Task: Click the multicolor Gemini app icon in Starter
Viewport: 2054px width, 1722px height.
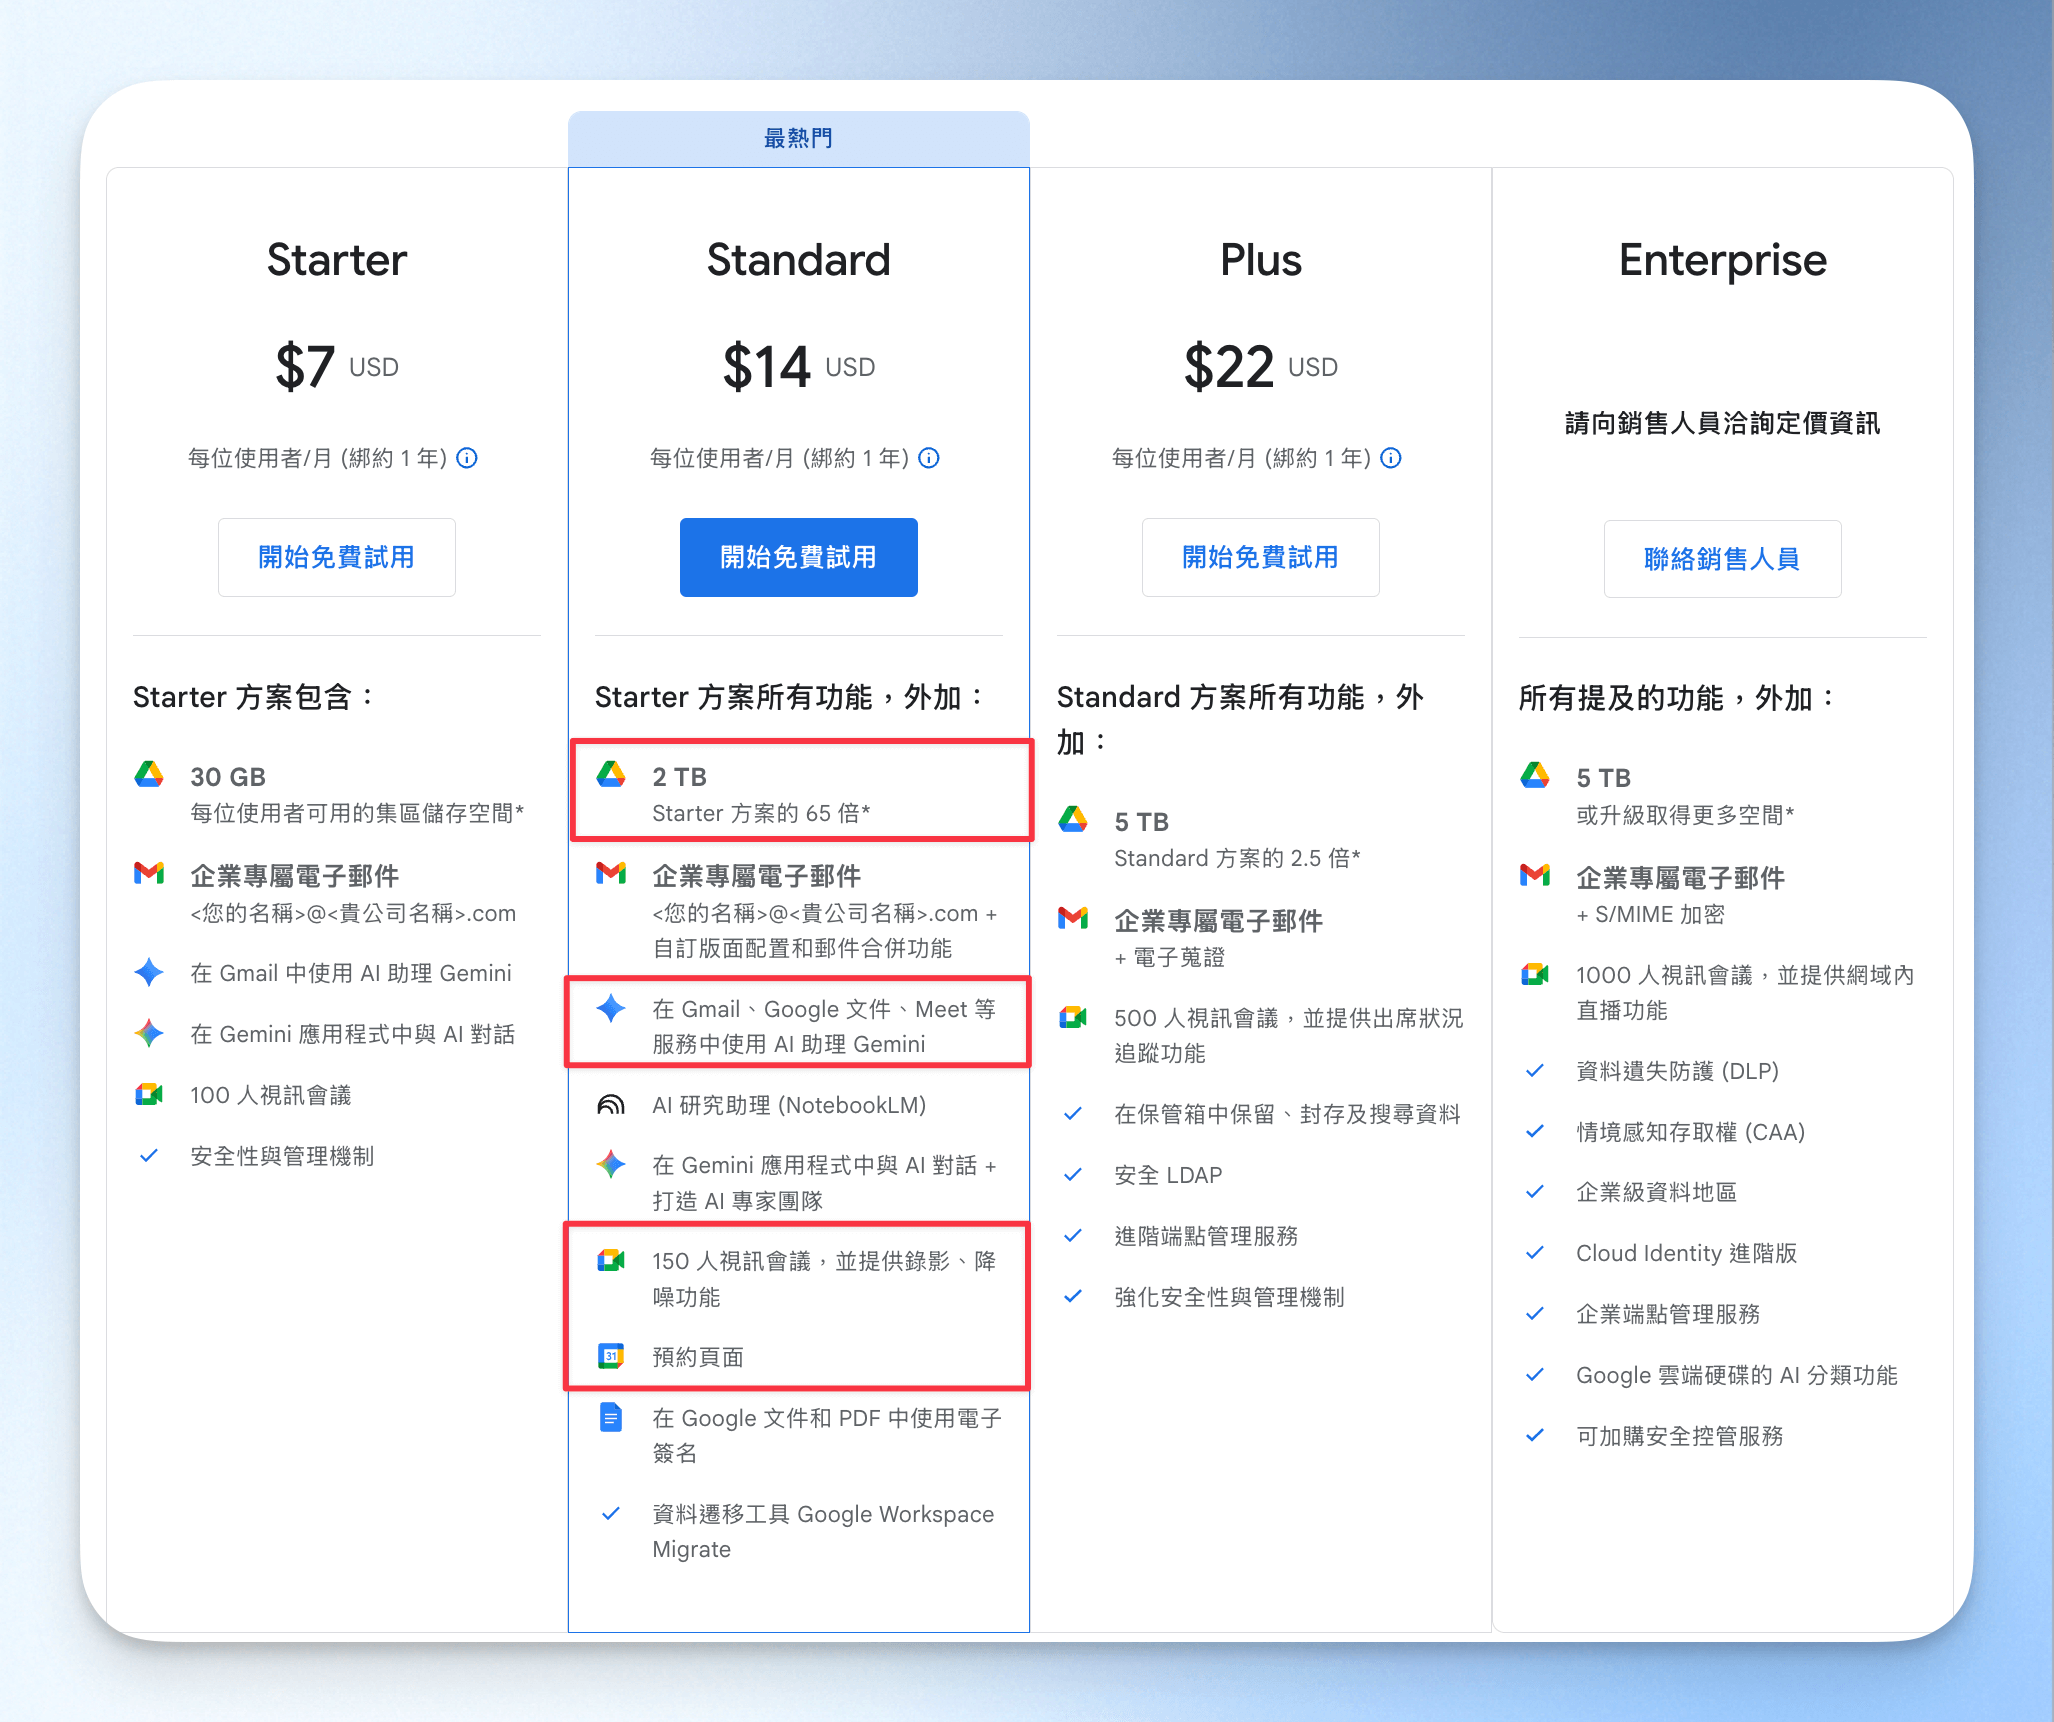Action: 149,1033
